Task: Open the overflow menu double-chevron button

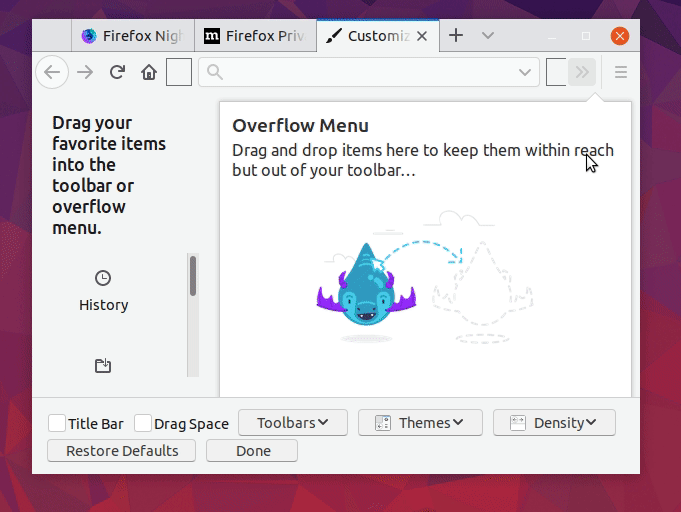Action: [x=582, y=72]
